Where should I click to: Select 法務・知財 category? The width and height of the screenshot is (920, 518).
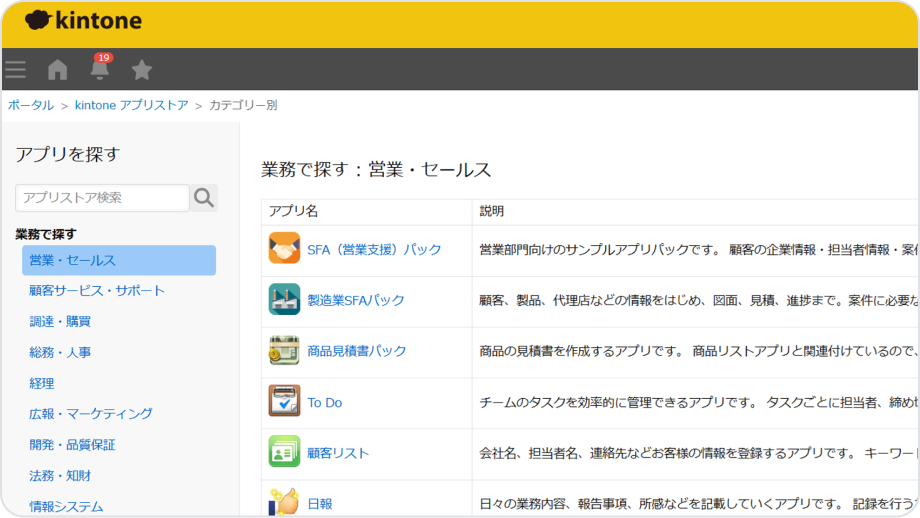click(60, 476)
